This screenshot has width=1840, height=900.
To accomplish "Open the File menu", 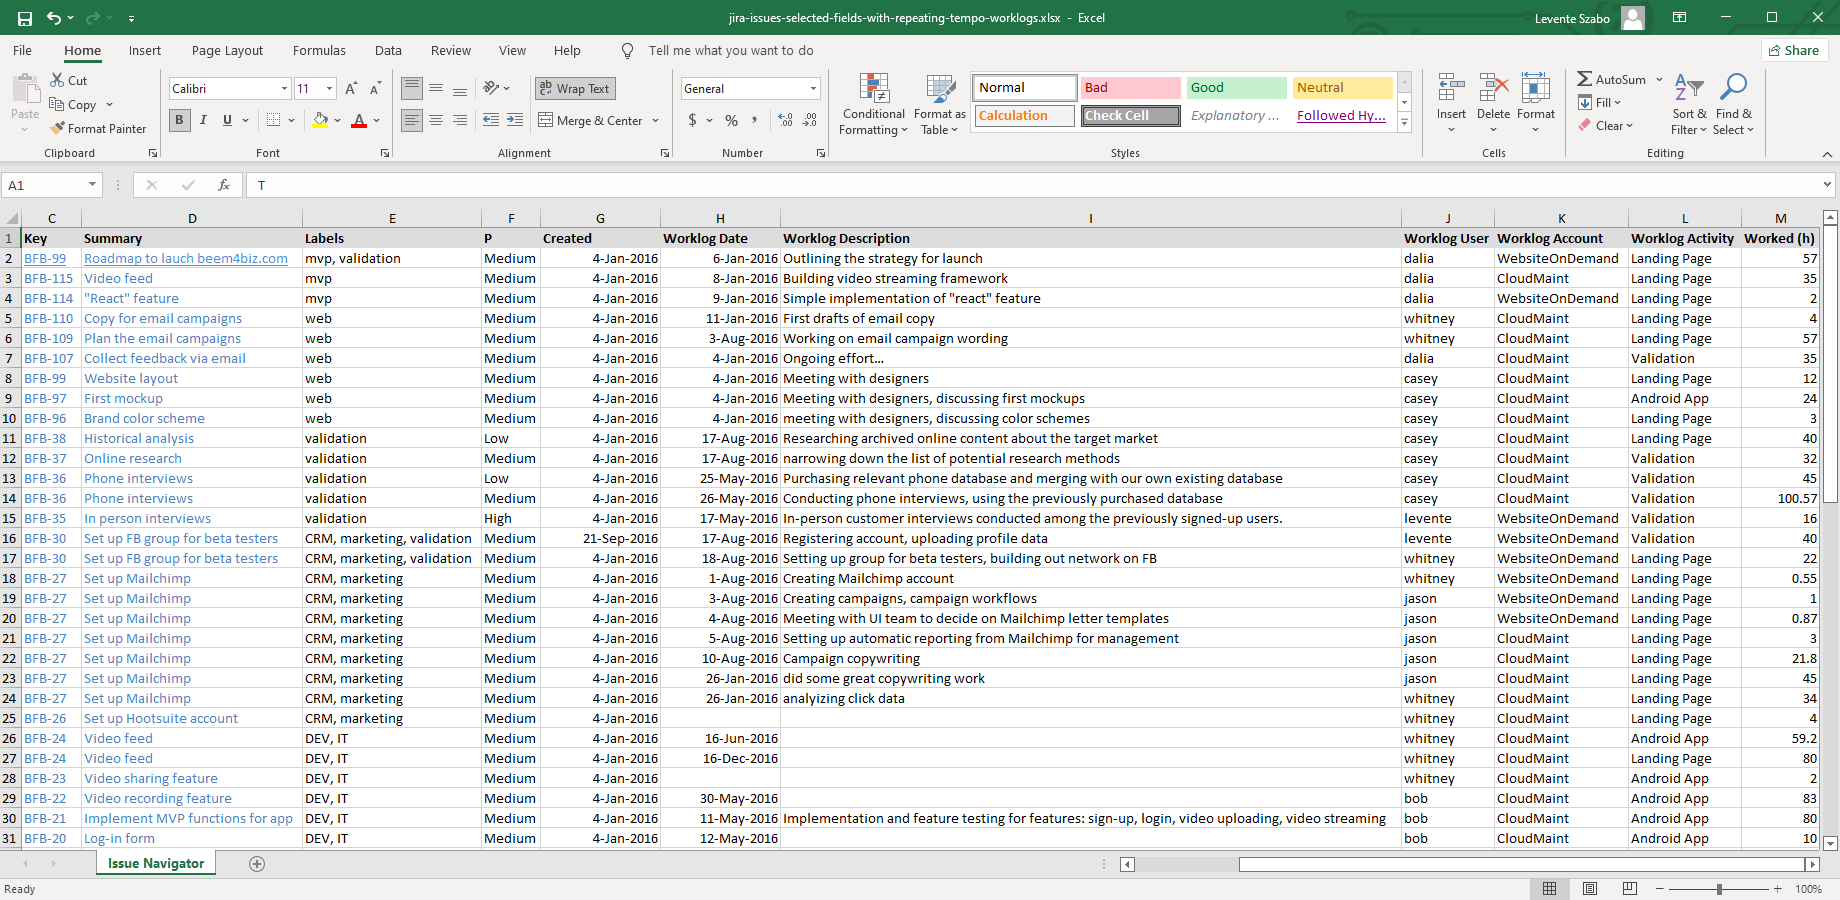I will [x=23, y=51].
